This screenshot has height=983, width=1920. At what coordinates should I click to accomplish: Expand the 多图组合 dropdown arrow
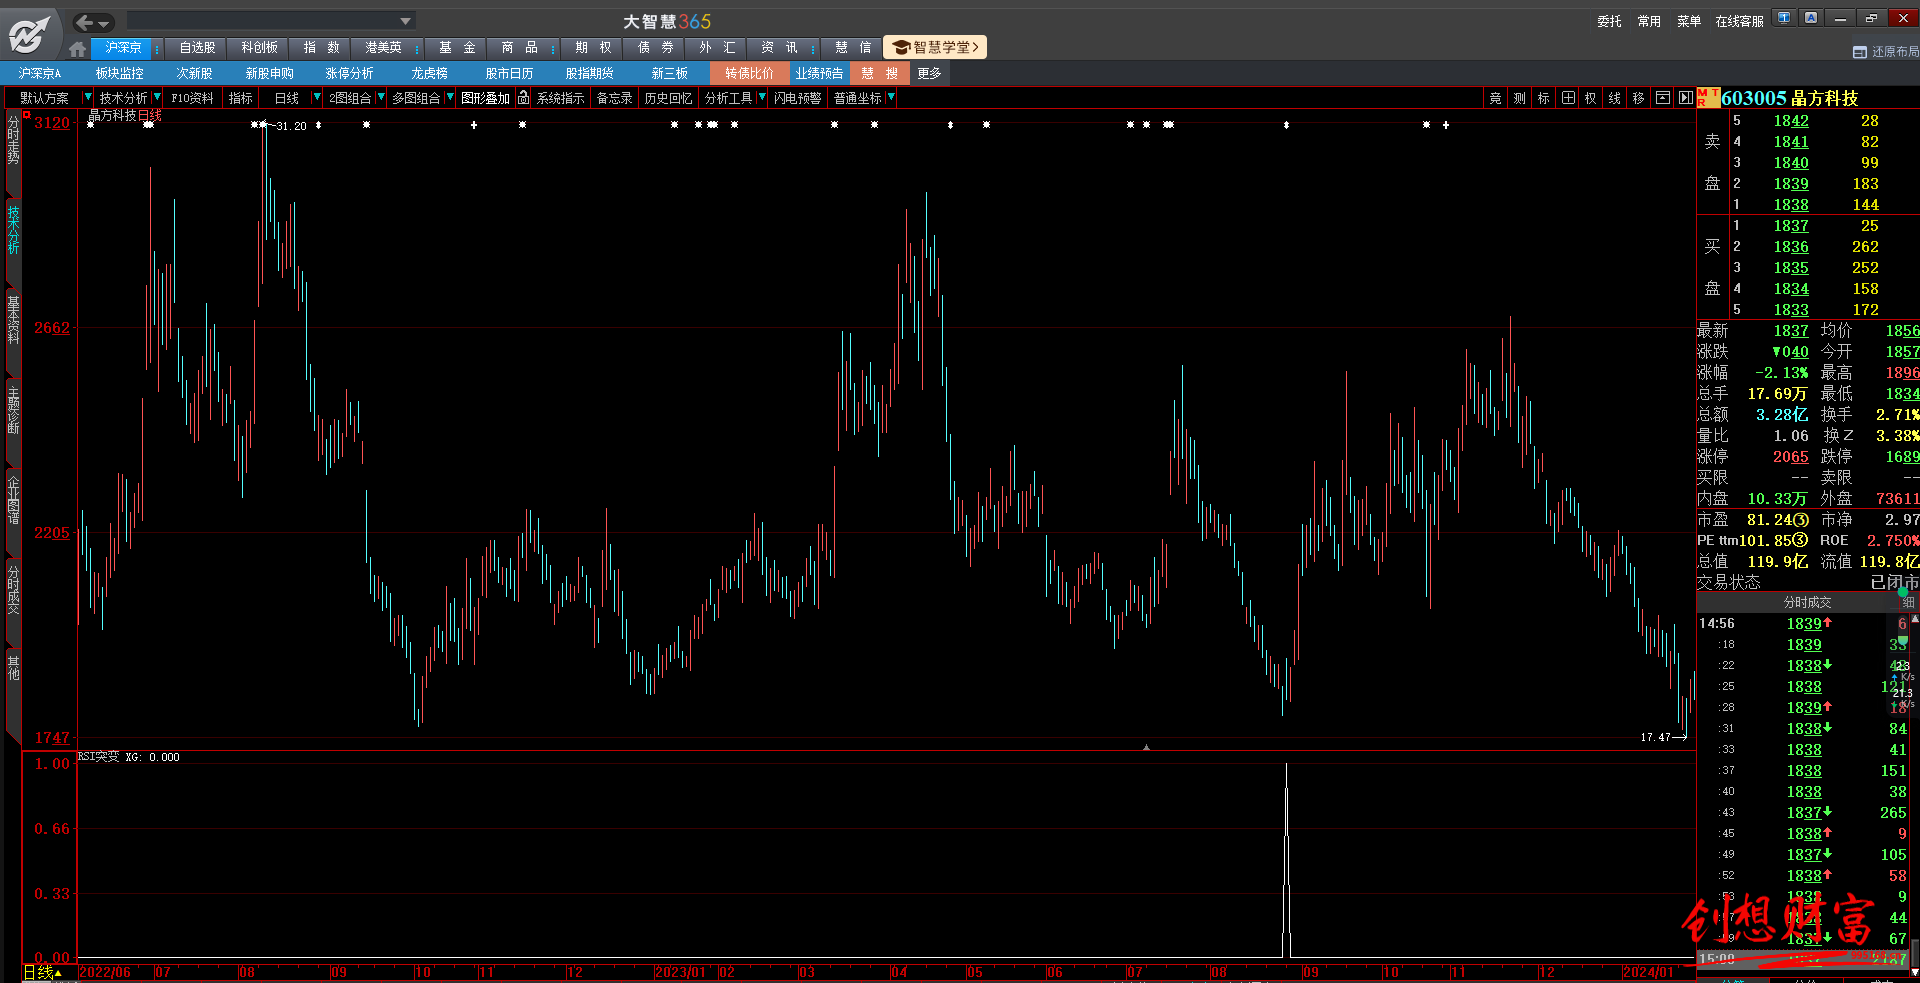tap(450, 97)
